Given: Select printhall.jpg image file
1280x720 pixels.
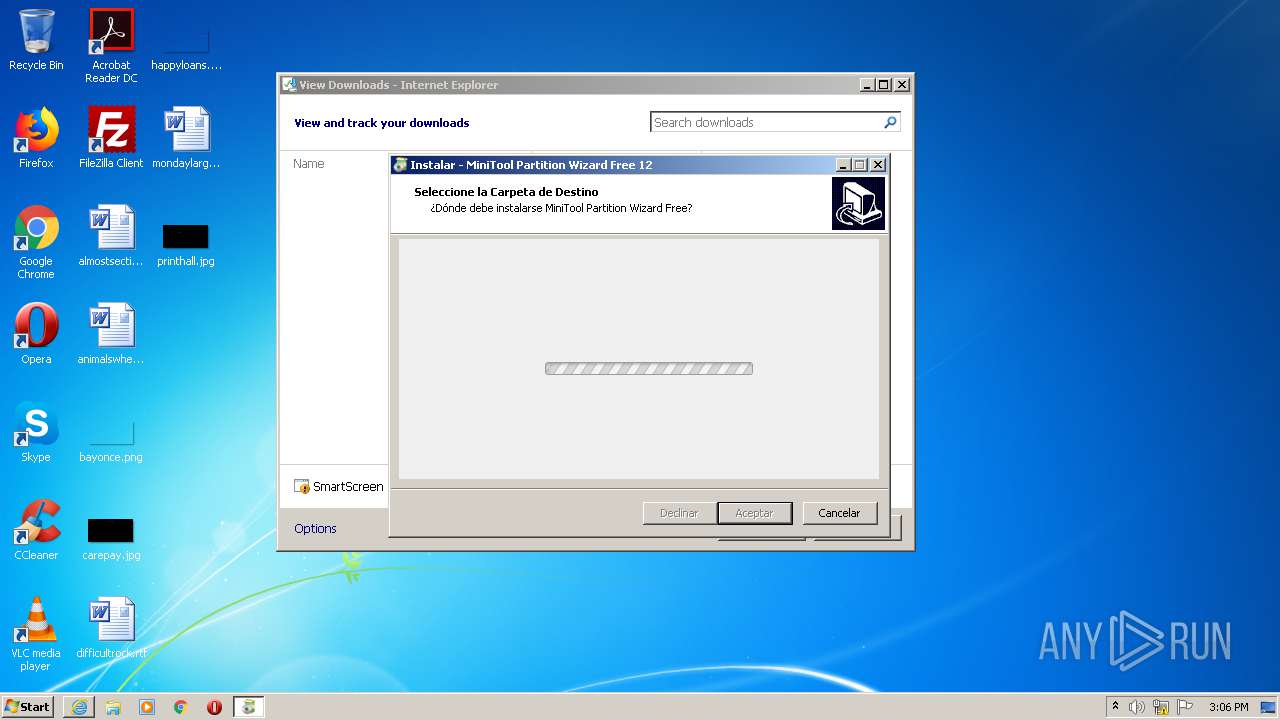Looking at the screenshot, I should 186,245.
